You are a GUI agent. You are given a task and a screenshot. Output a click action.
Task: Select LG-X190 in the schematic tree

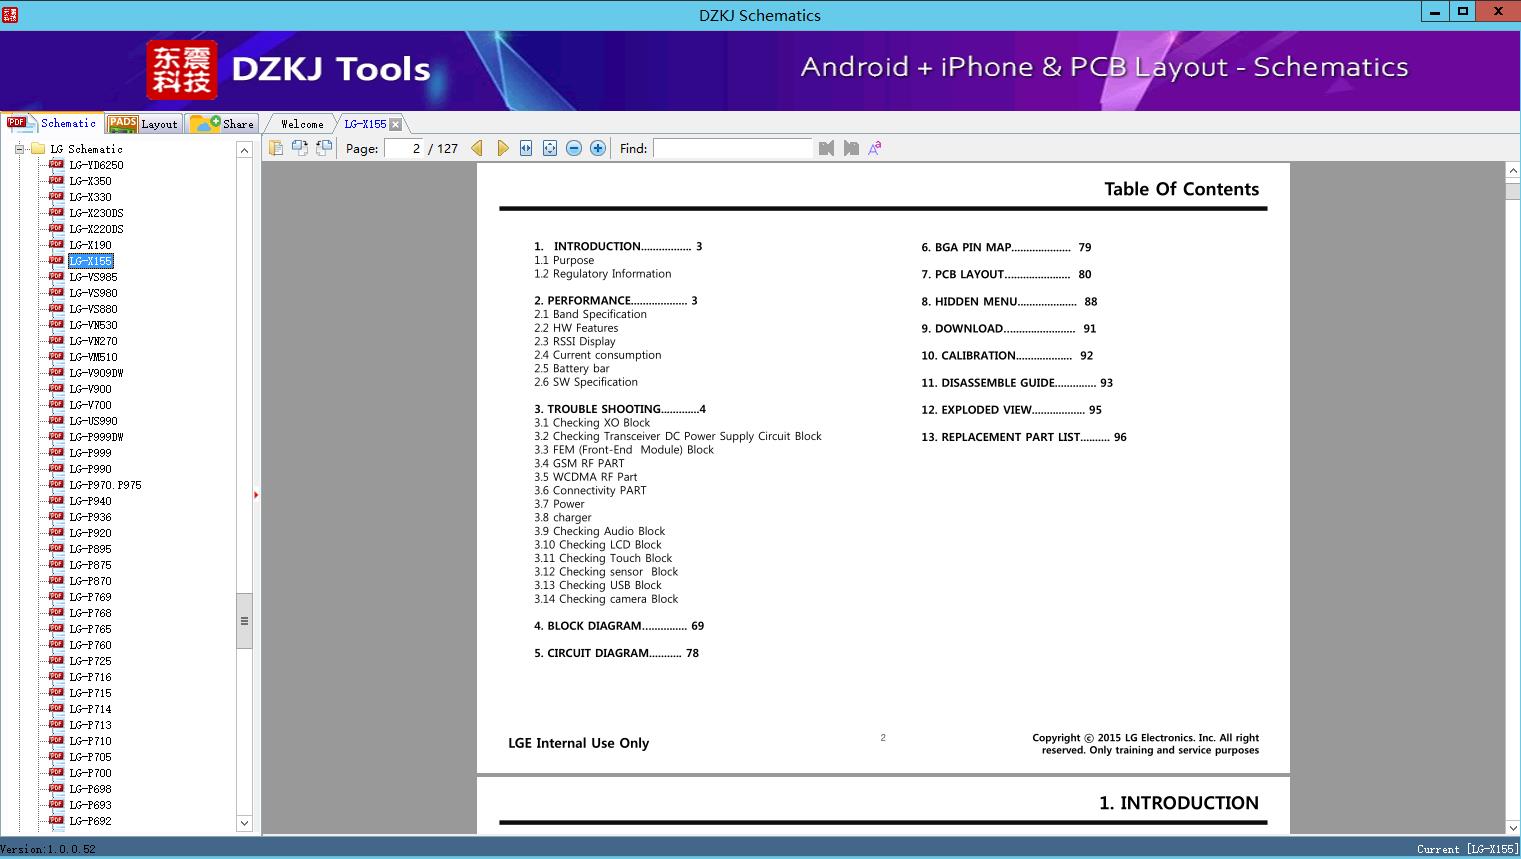click(90, 245)
